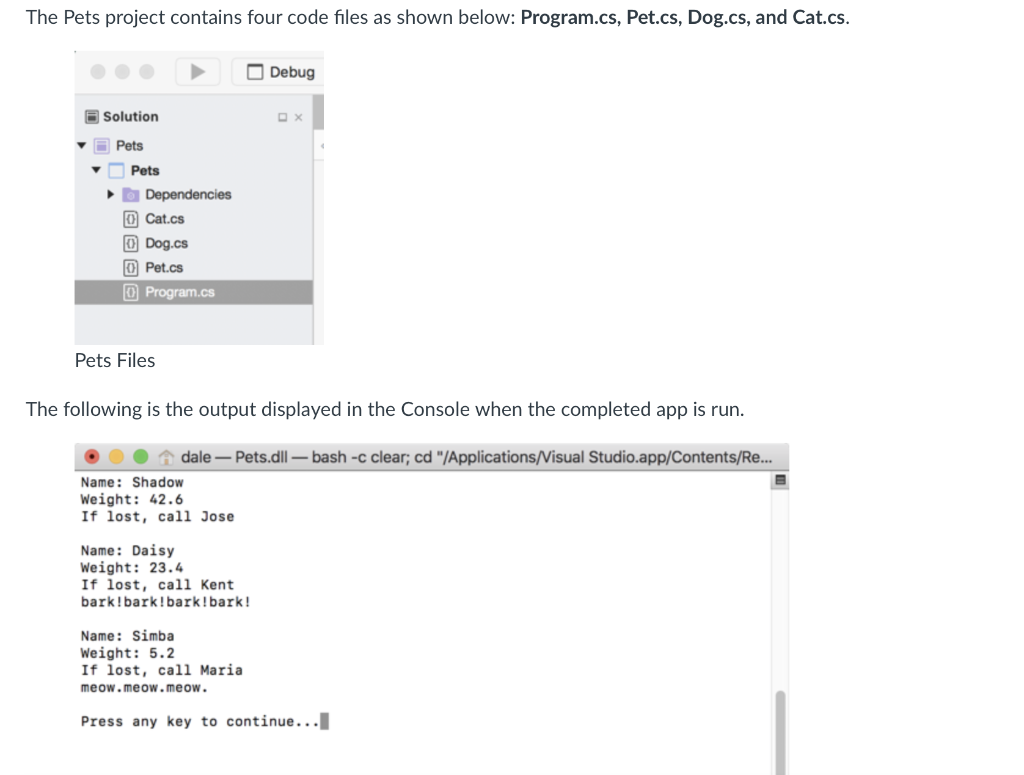
Task: Click the terminal window title text
Action: click(x=476, y=457)
